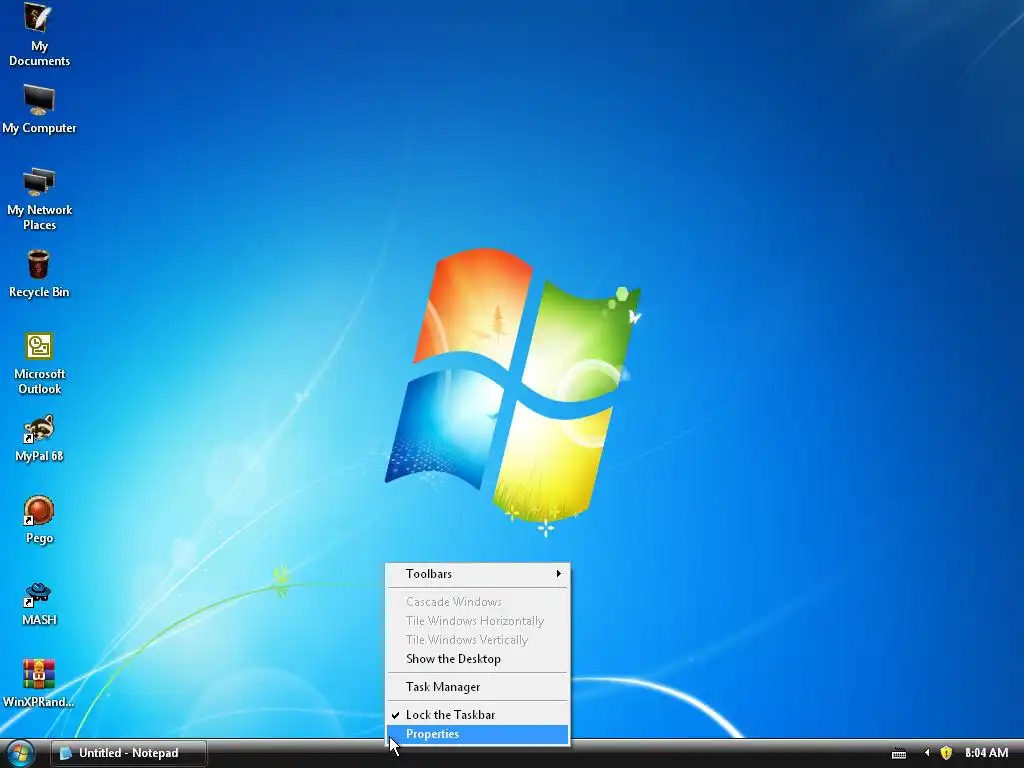
Task: Toggle Lock the Taskbar option
Action: tap(477, 714)
